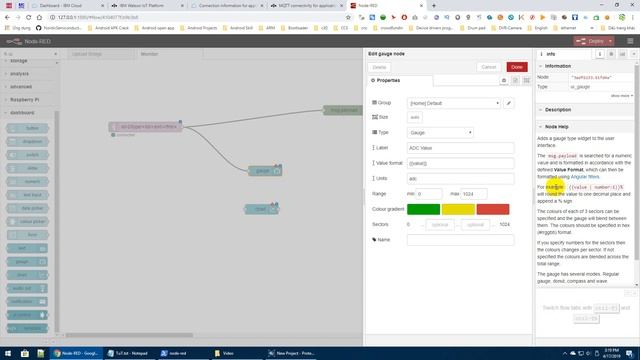This screenshot has width=640, height=360.
Task: Click the Range min input
Action: pyautogui.click(x=429, y=194)
